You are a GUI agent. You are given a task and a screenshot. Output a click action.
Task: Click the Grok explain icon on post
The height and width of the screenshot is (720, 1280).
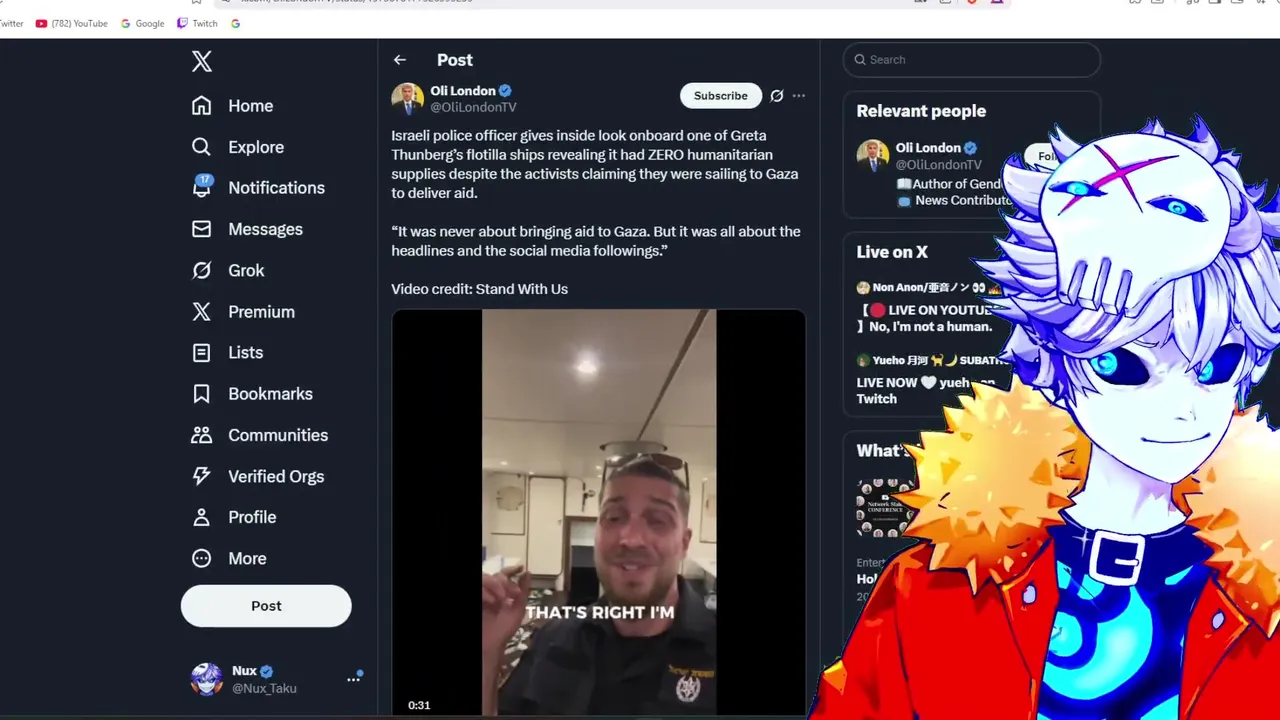pos(776,96)
